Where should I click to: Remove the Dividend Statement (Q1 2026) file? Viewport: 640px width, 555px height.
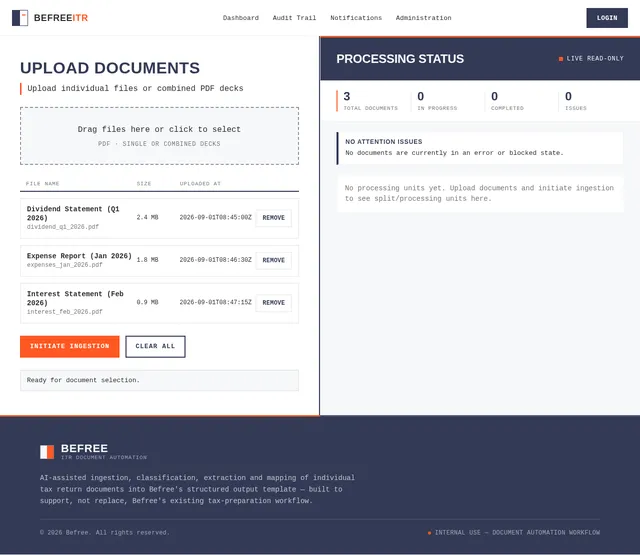(x=273, y=218)
